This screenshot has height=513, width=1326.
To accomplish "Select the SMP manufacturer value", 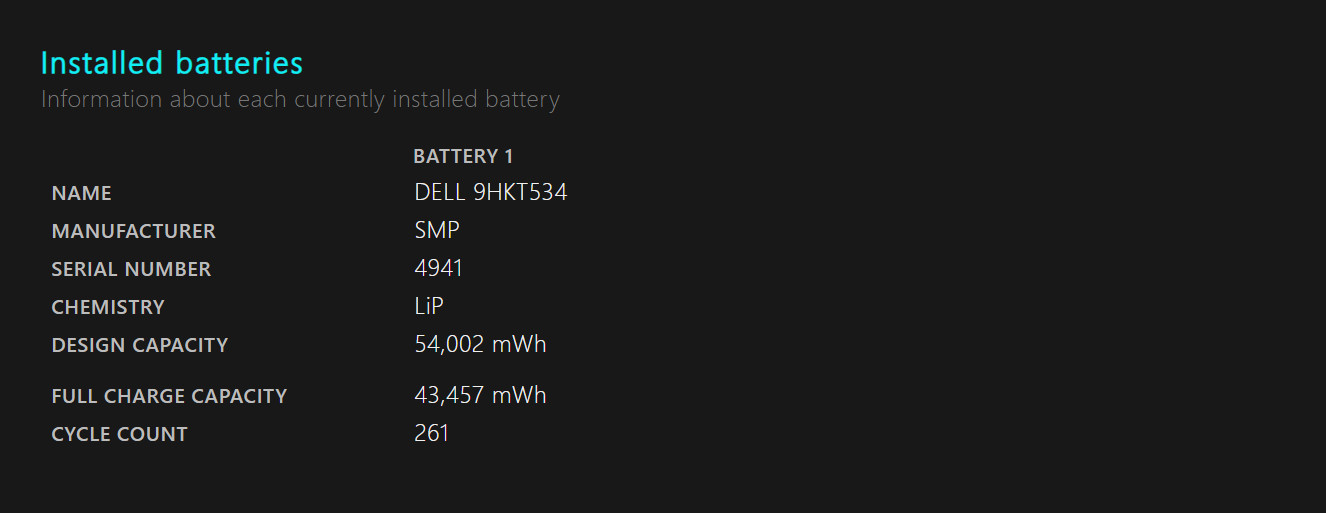I will click(437, 230).
